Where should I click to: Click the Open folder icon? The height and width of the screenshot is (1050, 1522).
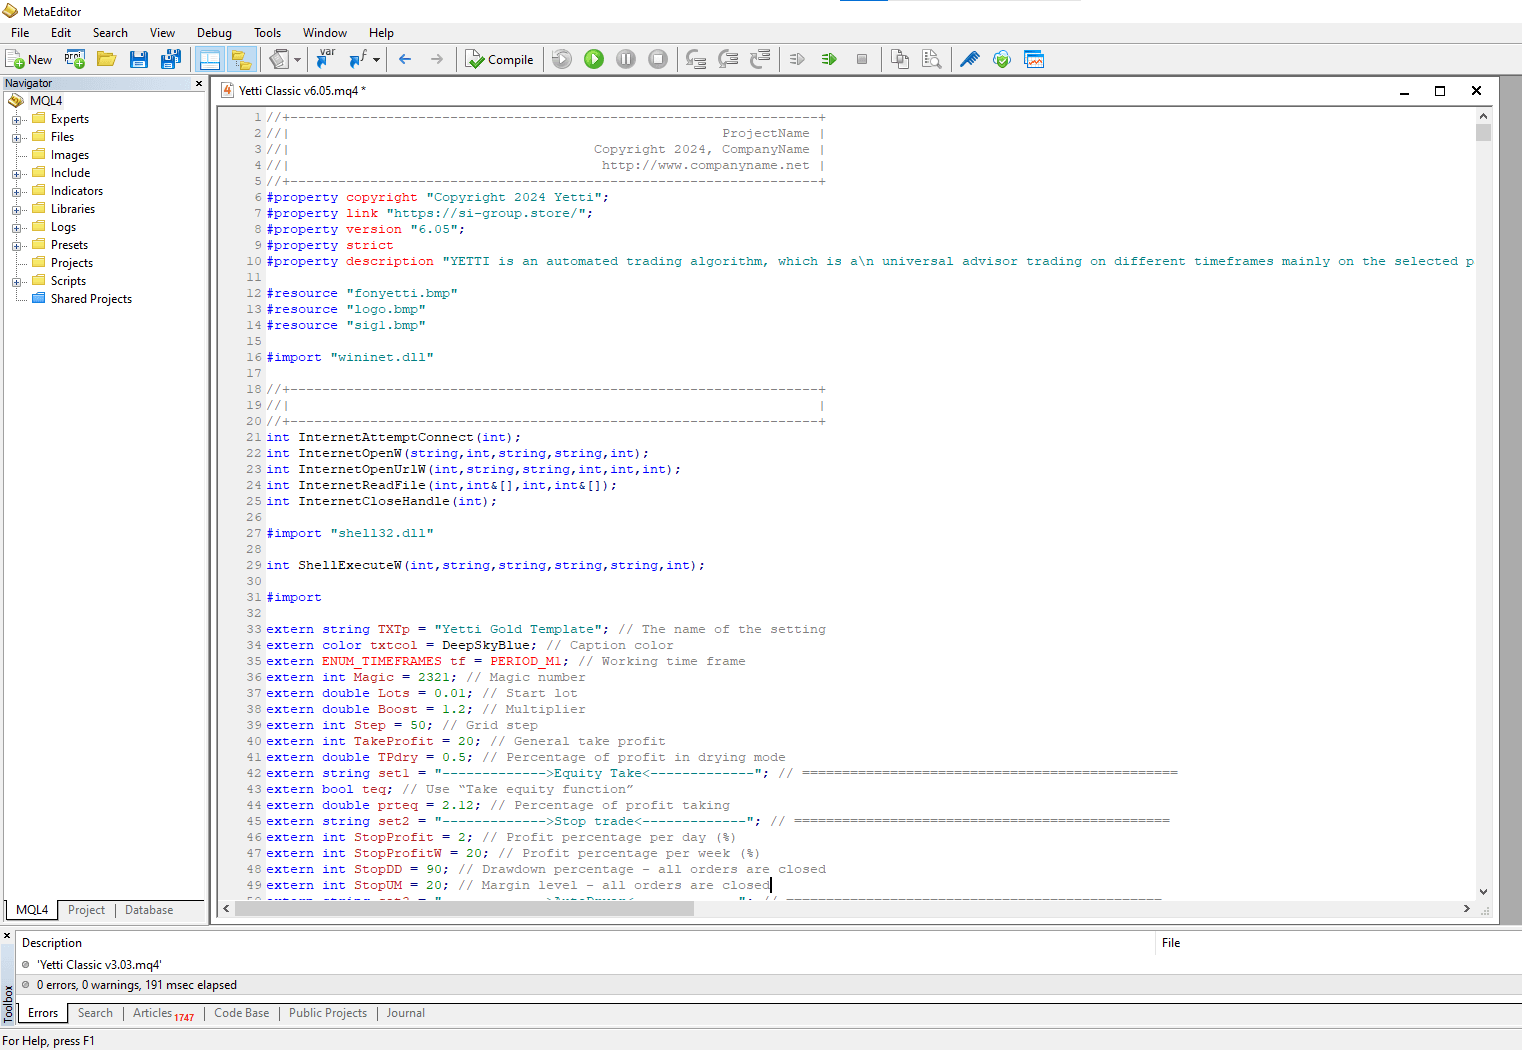pos(107,60)
